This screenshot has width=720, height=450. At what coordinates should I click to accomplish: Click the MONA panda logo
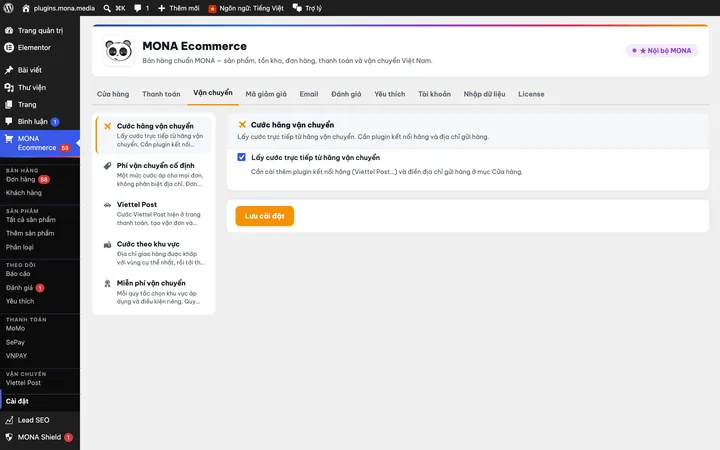tap(118, 51)
